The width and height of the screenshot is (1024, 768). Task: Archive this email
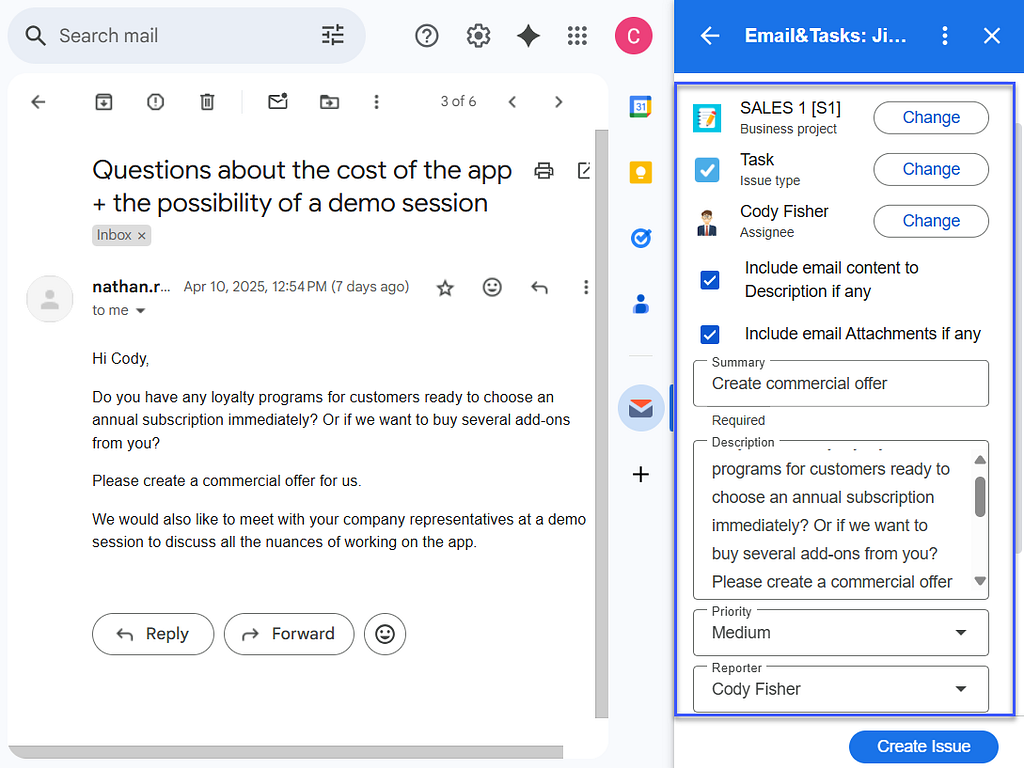[x=104, y=102]
